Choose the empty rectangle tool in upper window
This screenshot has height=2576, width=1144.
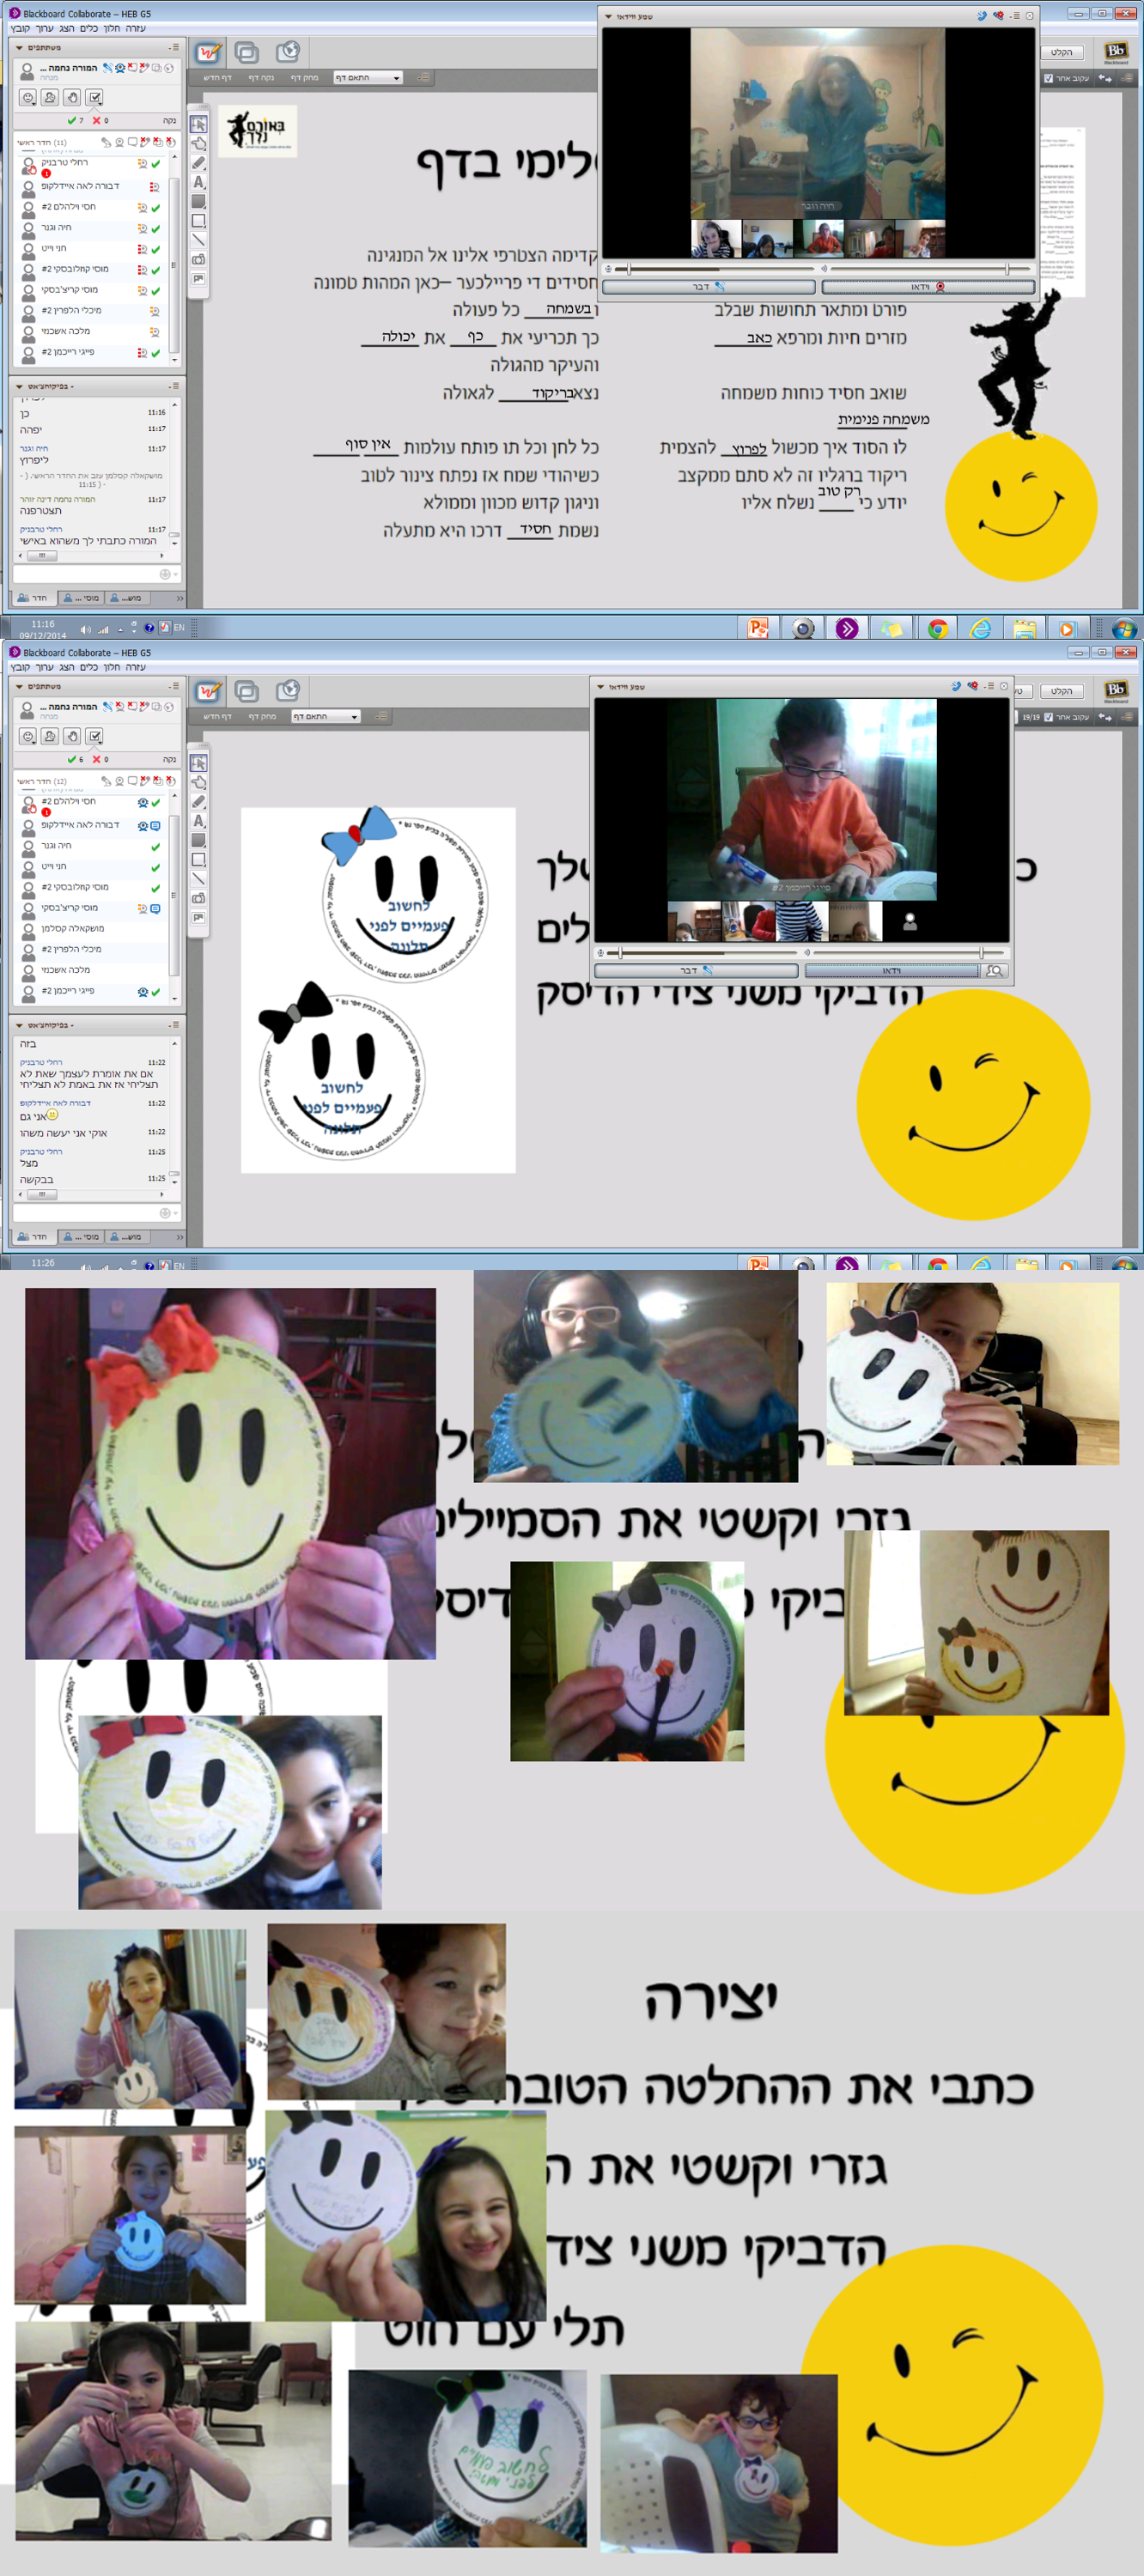[198, 221]
